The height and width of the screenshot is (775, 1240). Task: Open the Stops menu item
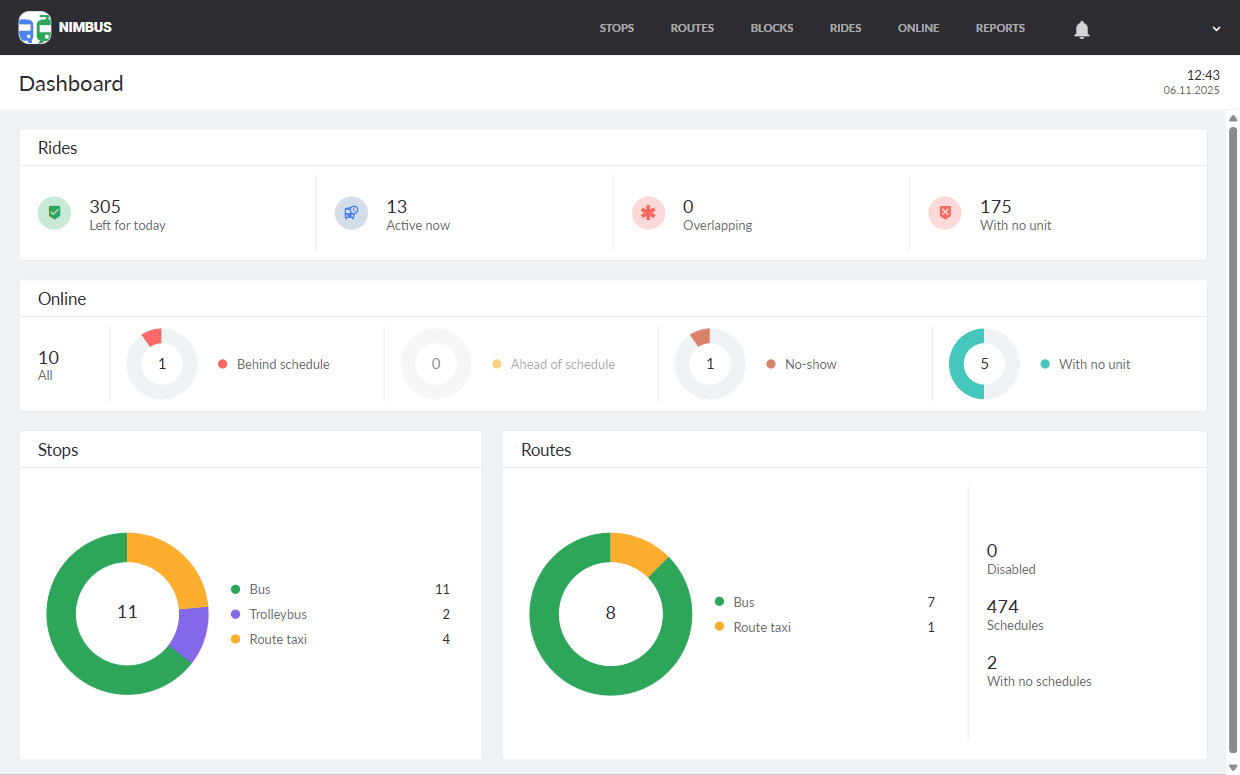point(617,28)
